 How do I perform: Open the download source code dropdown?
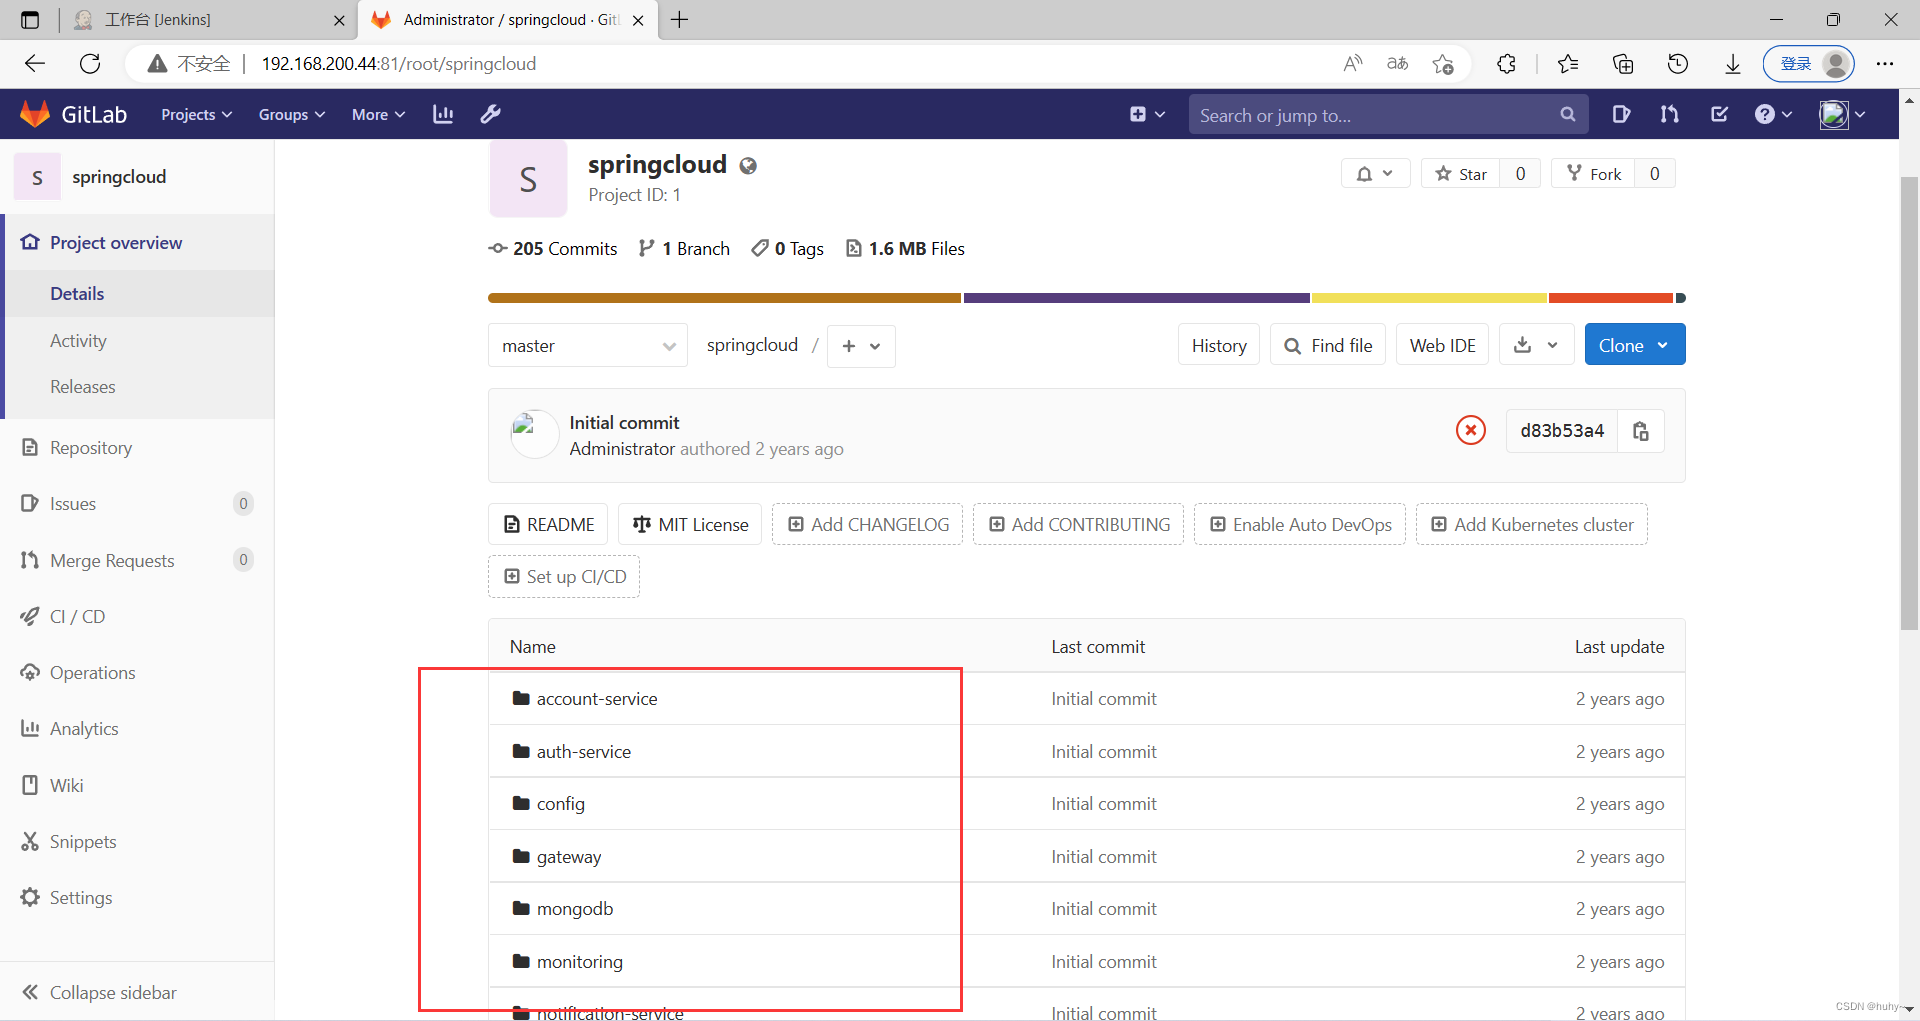click(x=1536, y=345)
